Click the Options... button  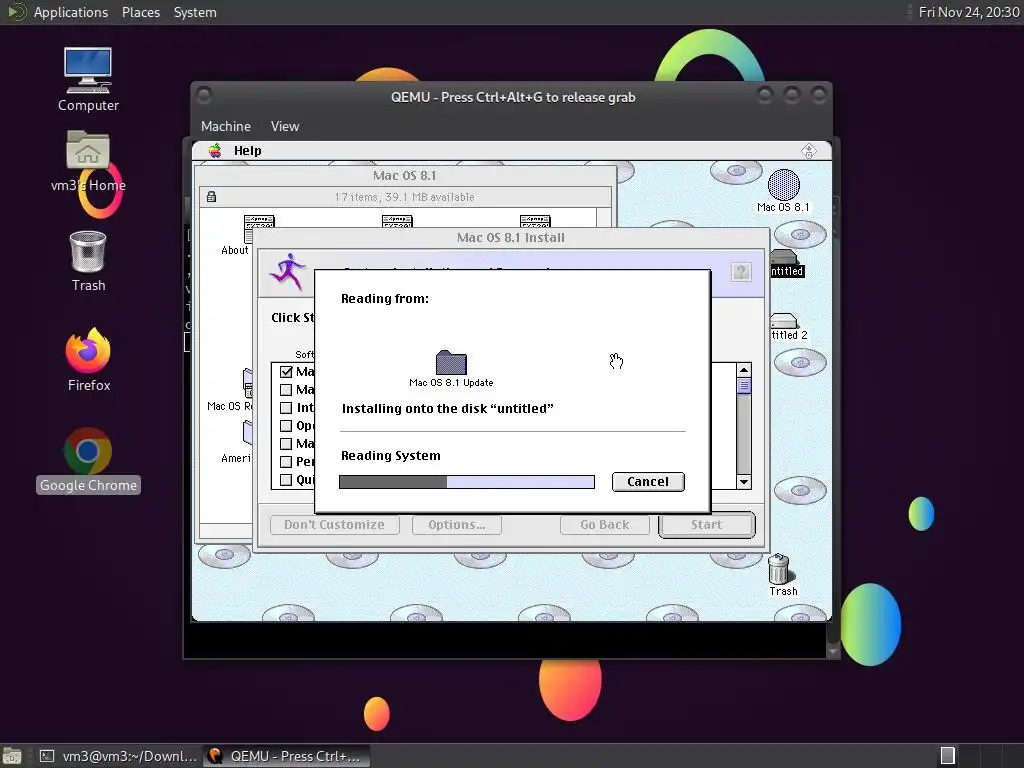point(456,525)
